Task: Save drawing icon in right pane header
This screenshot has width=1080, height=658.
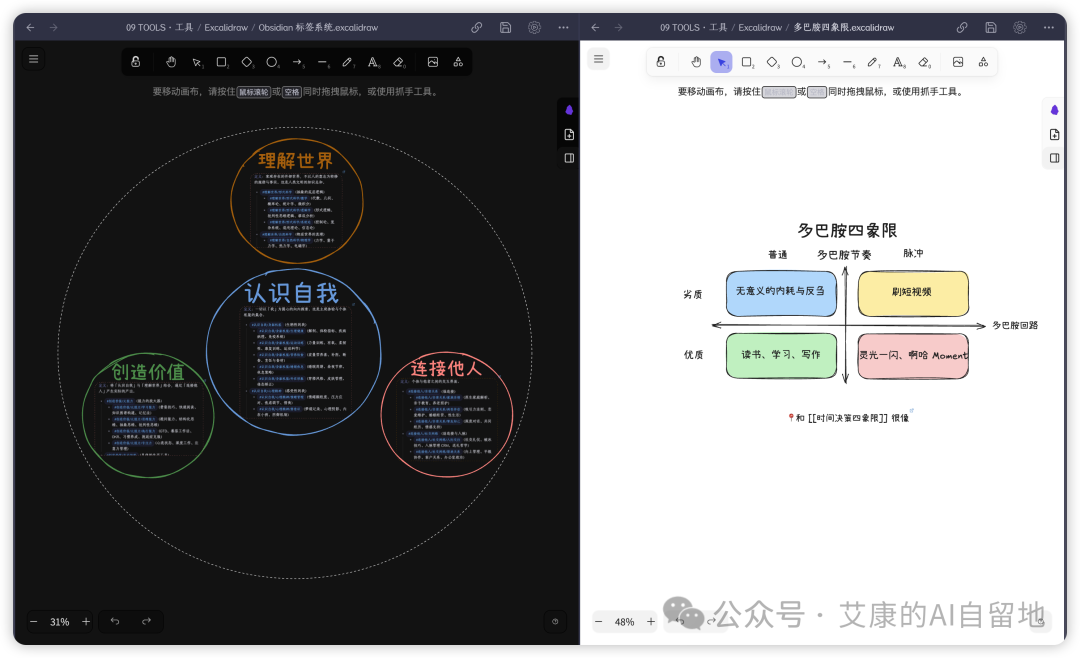Action: click(x=991, y=28)
